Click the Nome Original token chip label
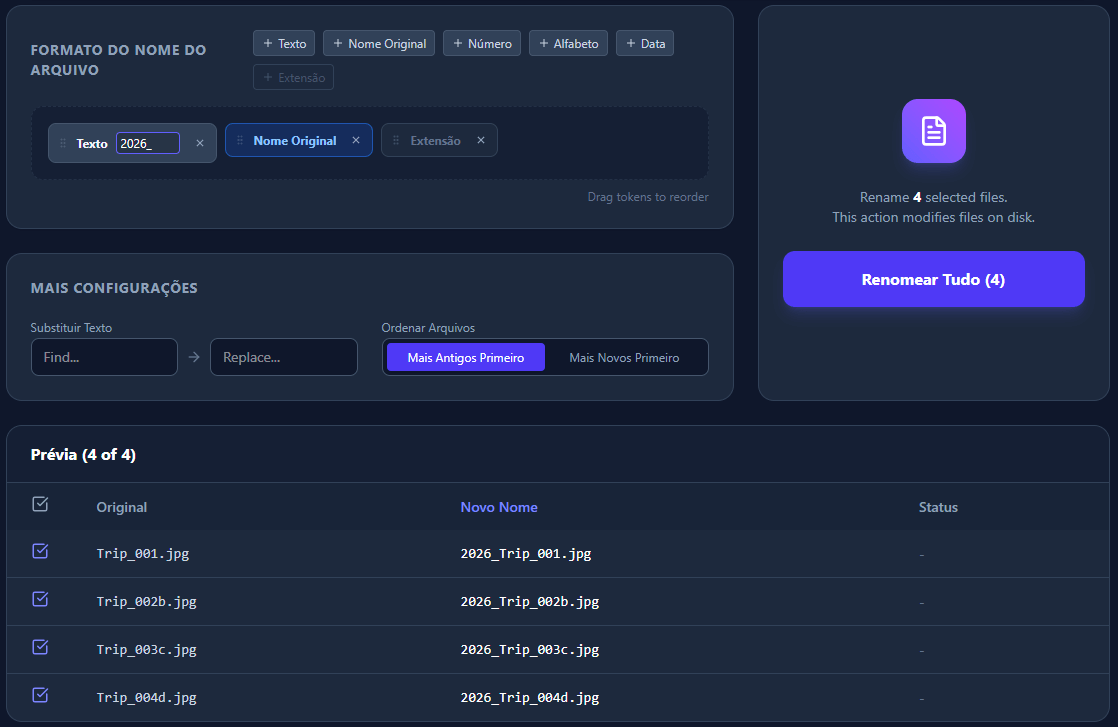Screen dimensions: 1118x727 (x=295, y=141)
